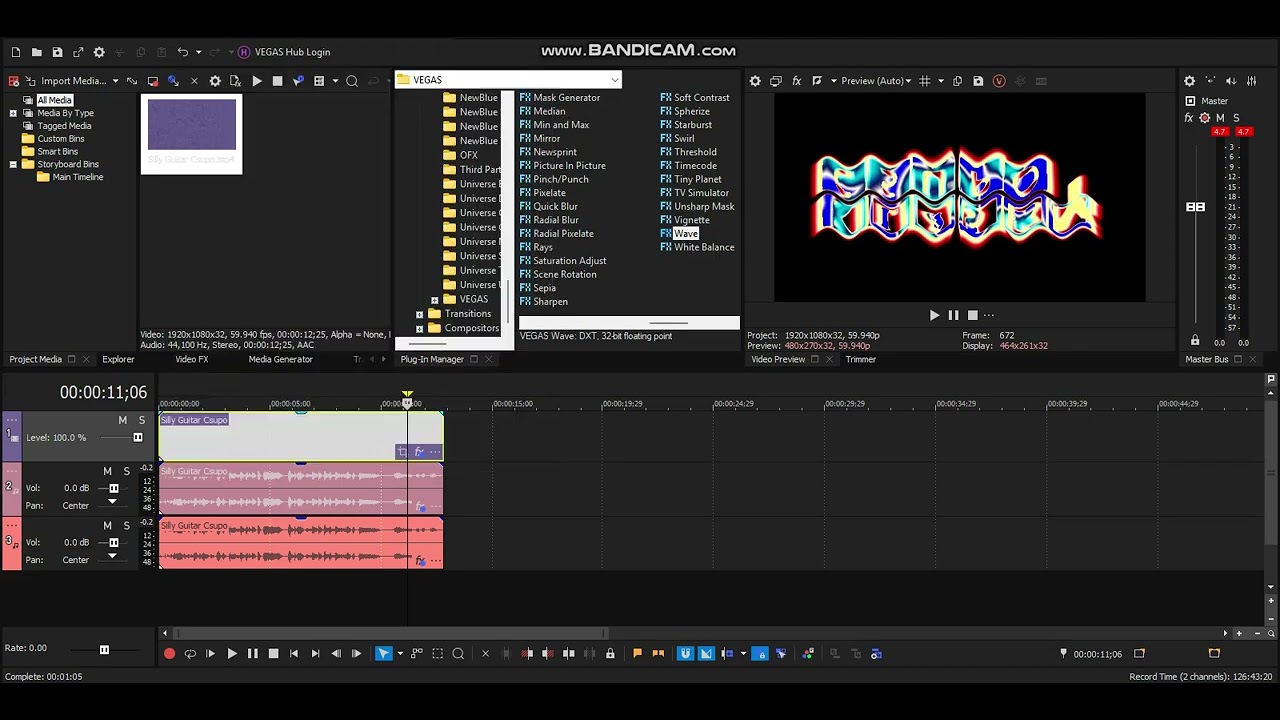This screenshot has width=1280, height=720.
Task: Solo video track 1
Action: (141, 420)
